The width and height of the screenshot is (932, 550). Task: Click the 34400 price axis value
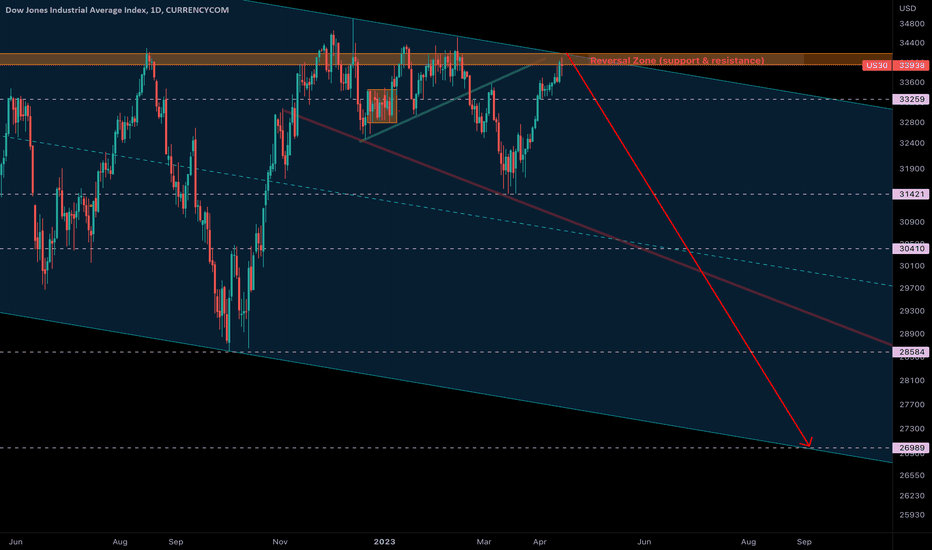point(912,43)
